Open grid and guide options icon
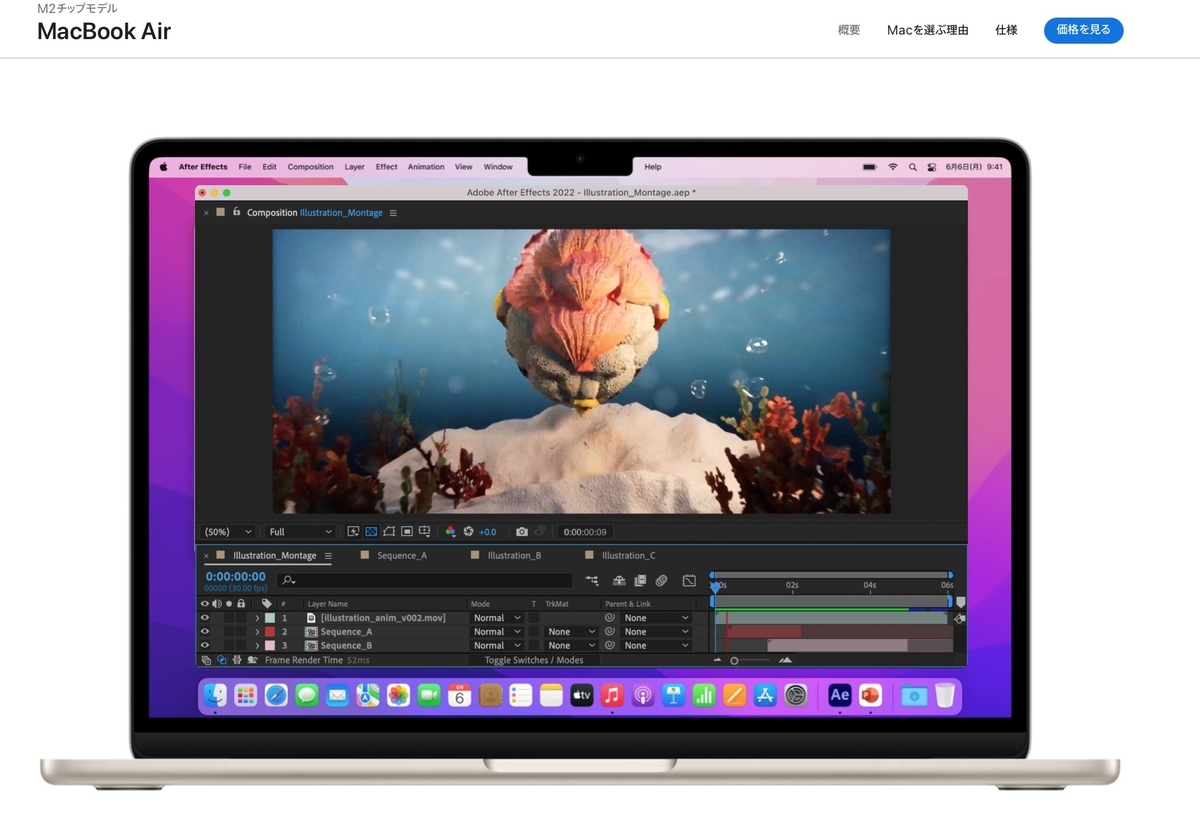 (425, 532)
